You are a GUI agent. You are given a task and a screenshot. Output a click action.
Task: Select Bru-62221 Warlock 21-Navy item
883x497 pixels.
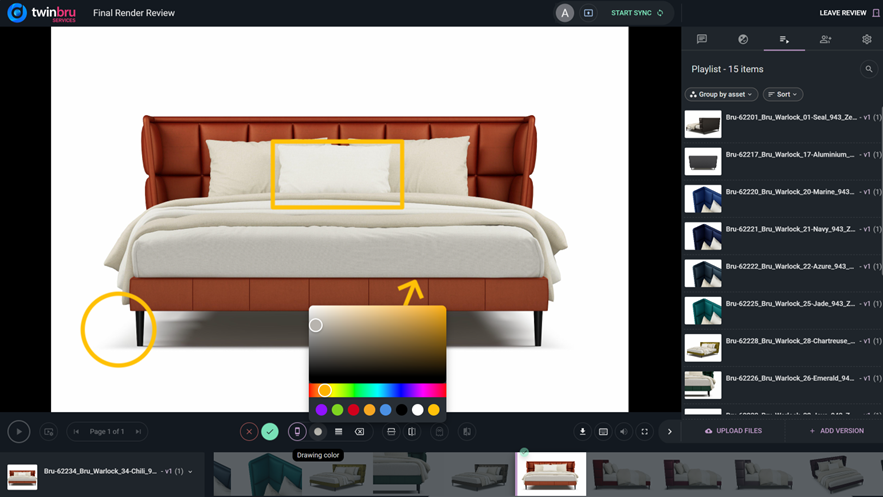click(x=782, y=236)
